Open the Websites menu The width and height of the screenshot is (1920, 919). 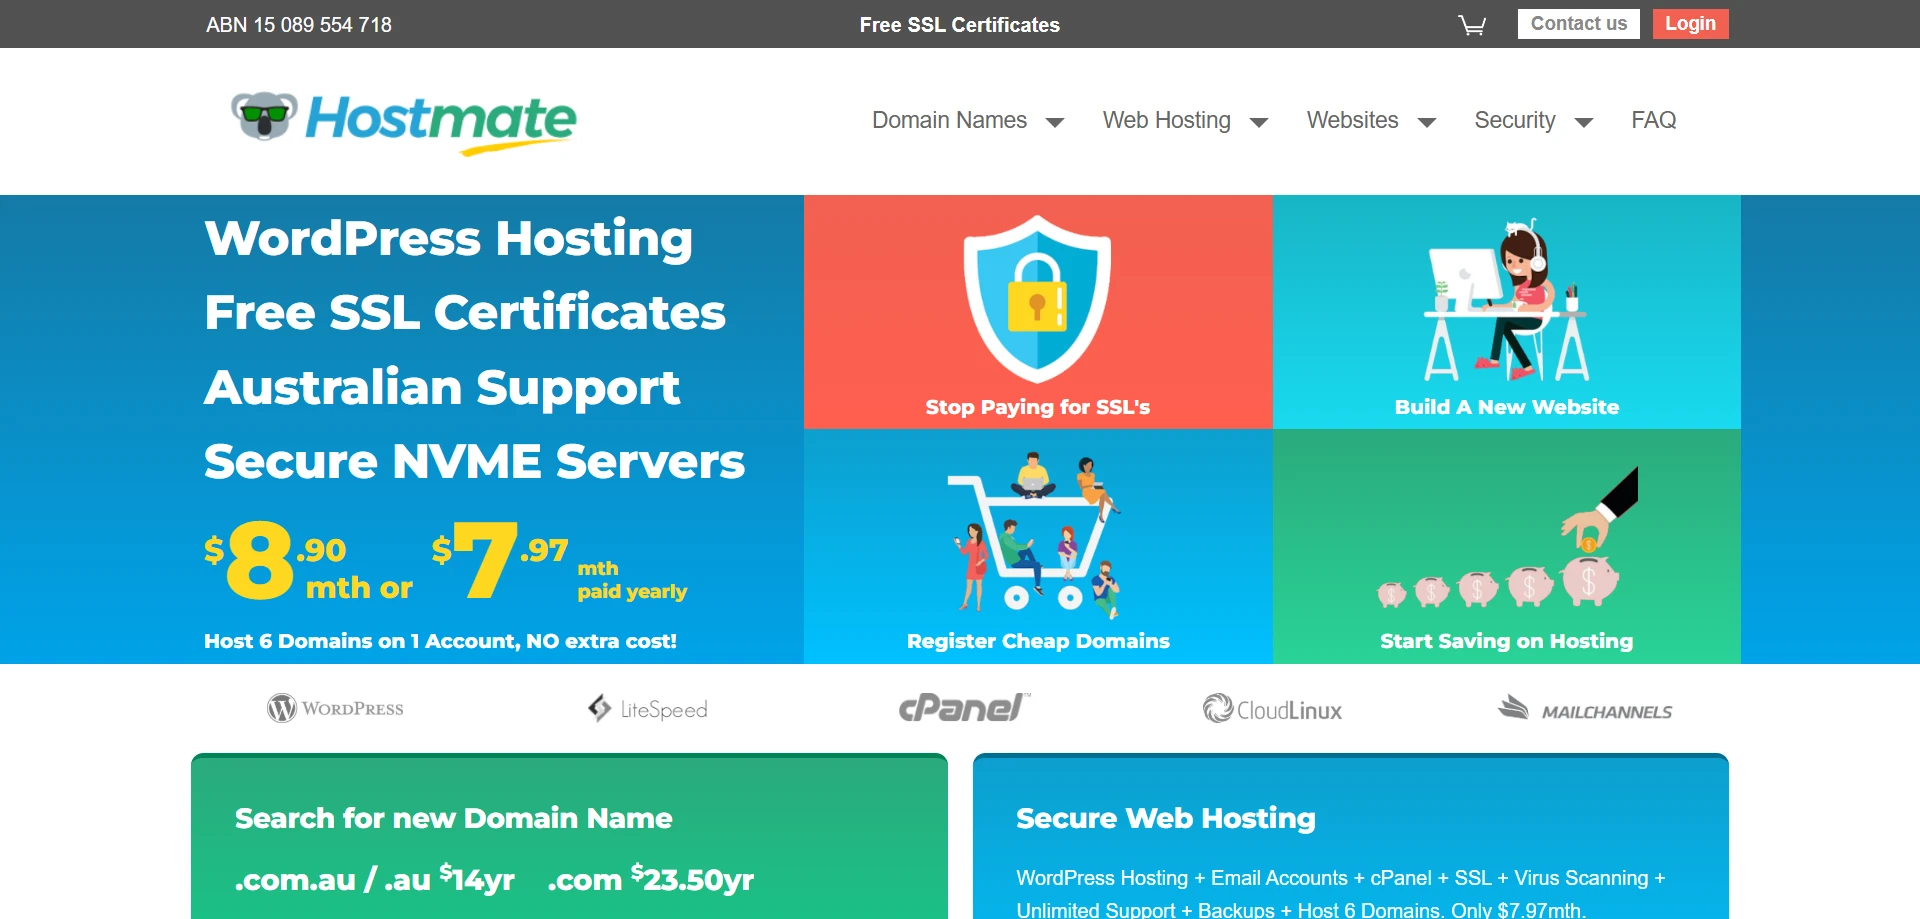tap(1352, 120)
